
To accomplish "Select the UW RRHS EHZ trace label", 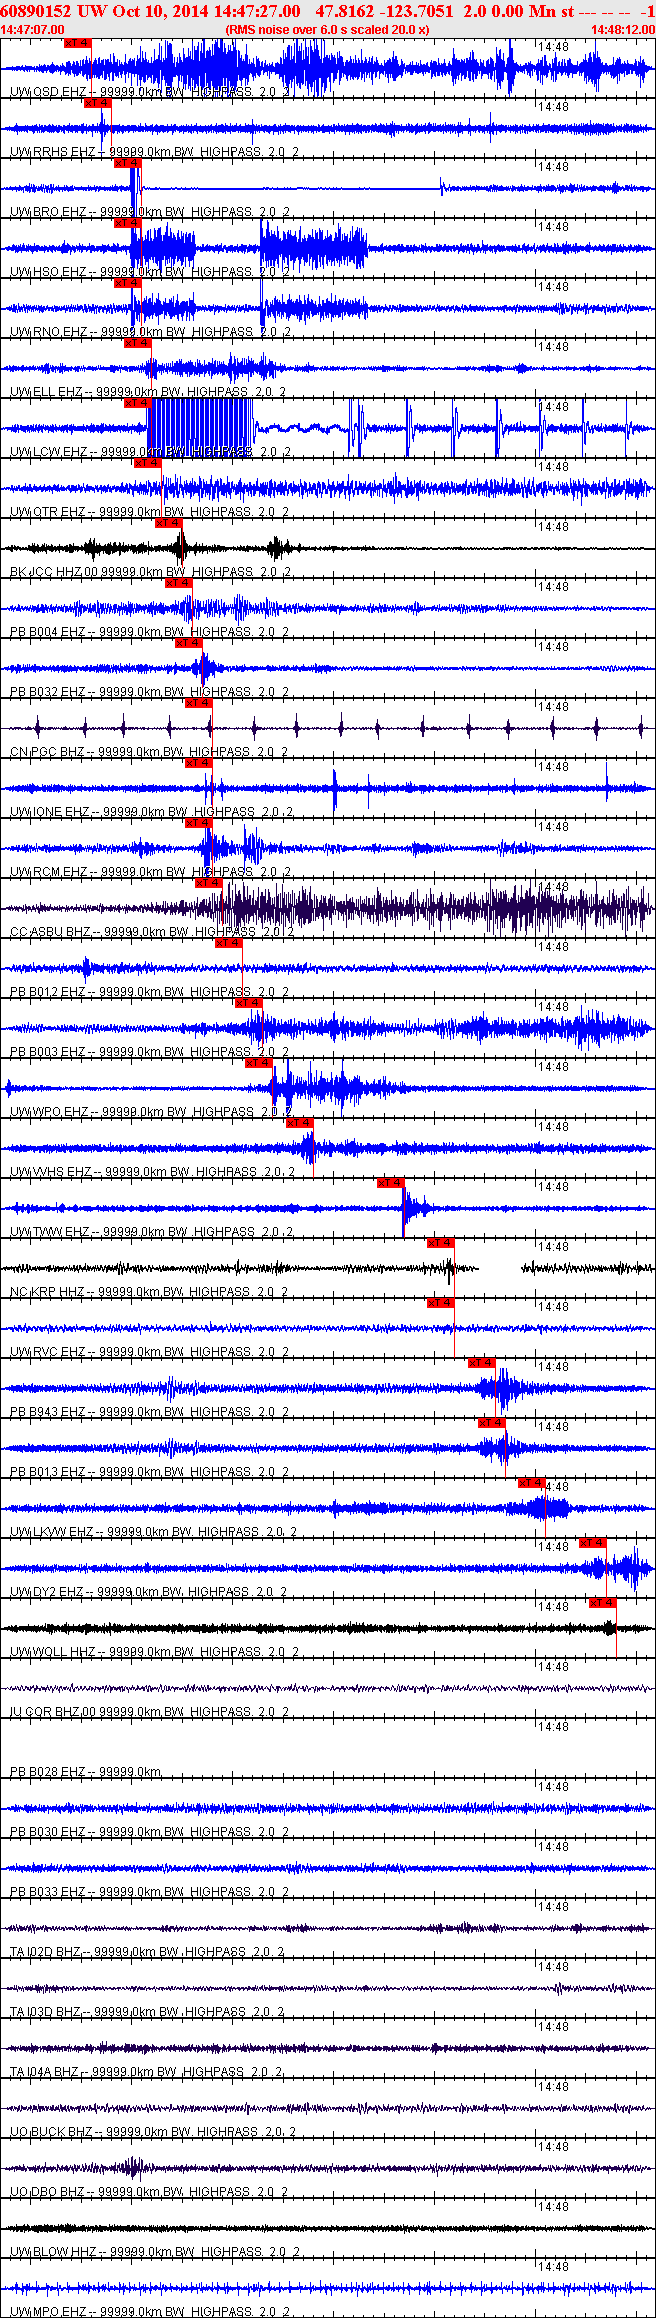I will coord(154,152).
